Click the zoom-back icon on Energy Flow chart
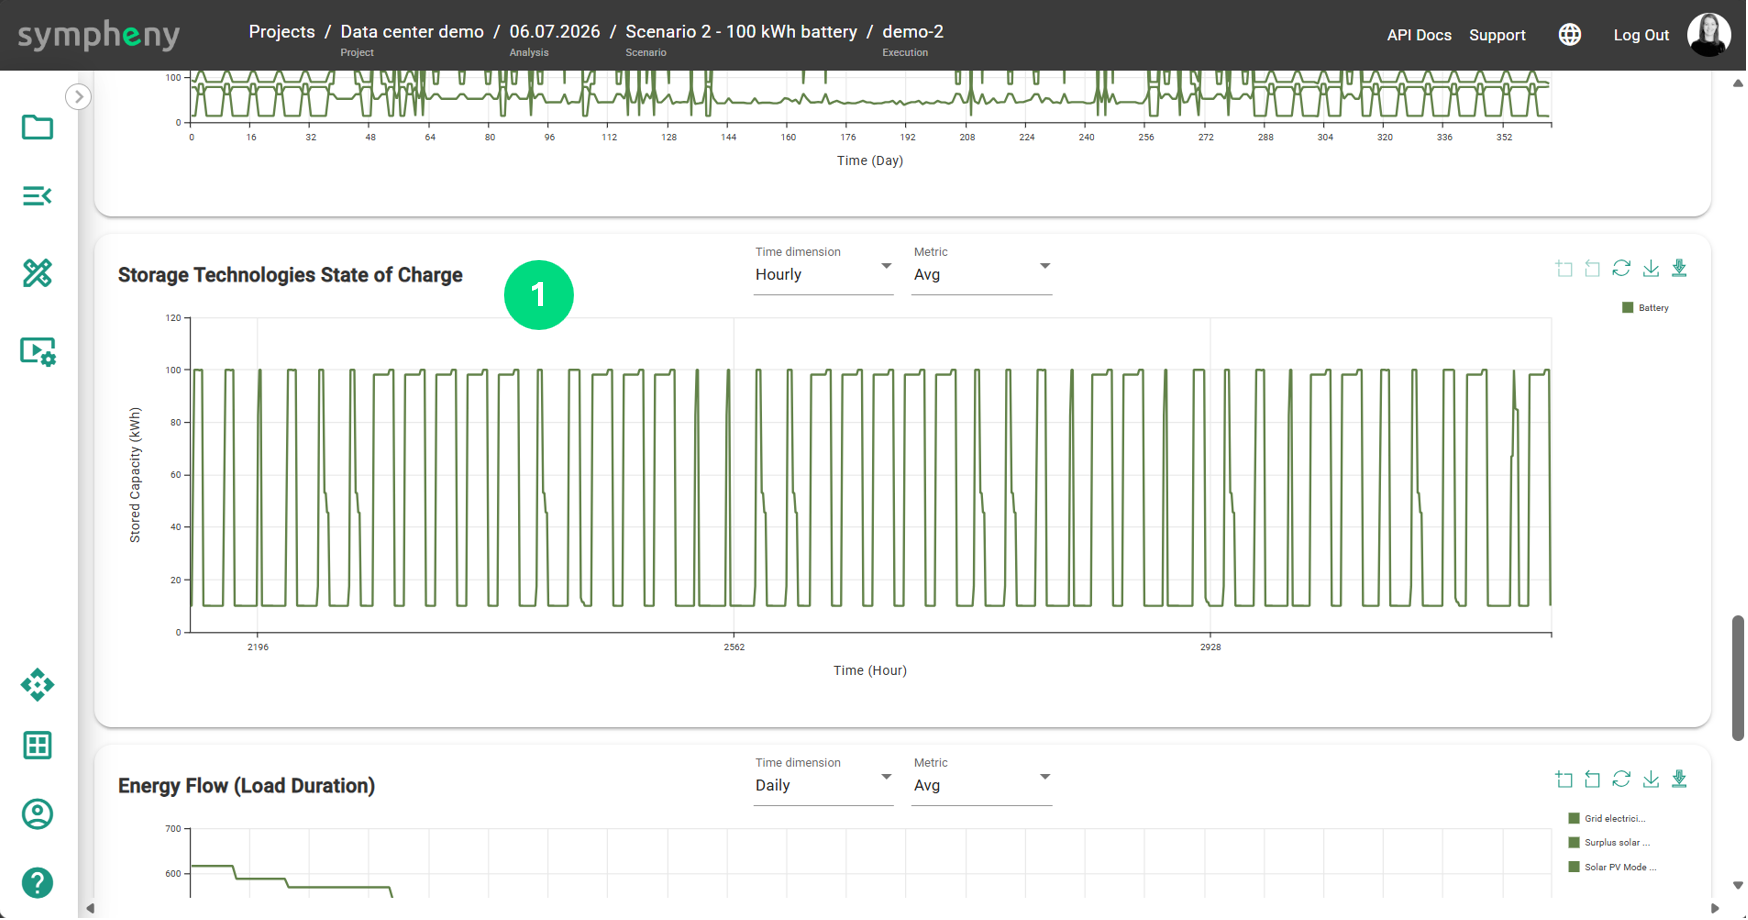 1593,779
